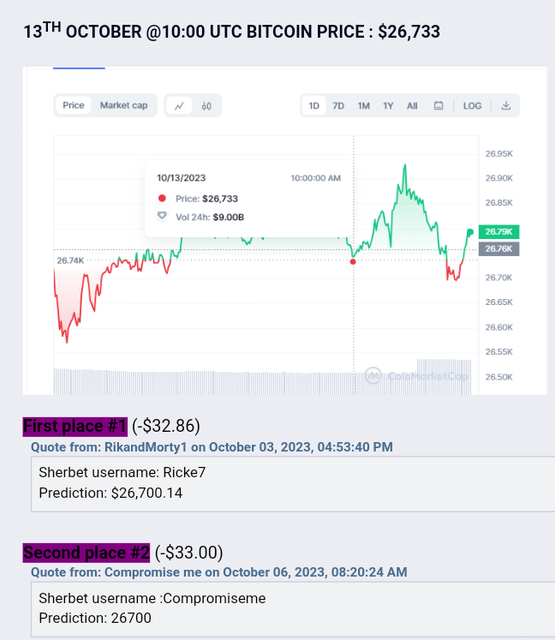Image resolution: width=555 pixels, height=640 pixels.
Task: Select the 1Y time range
Action: [x=388, y=106]
